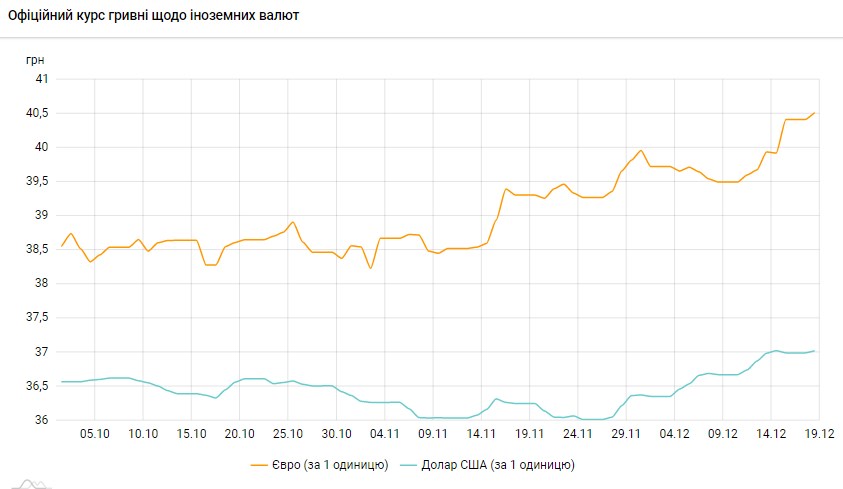Click the 14.11 x-axis date label
843x489 pixels.
coord(481,434)
